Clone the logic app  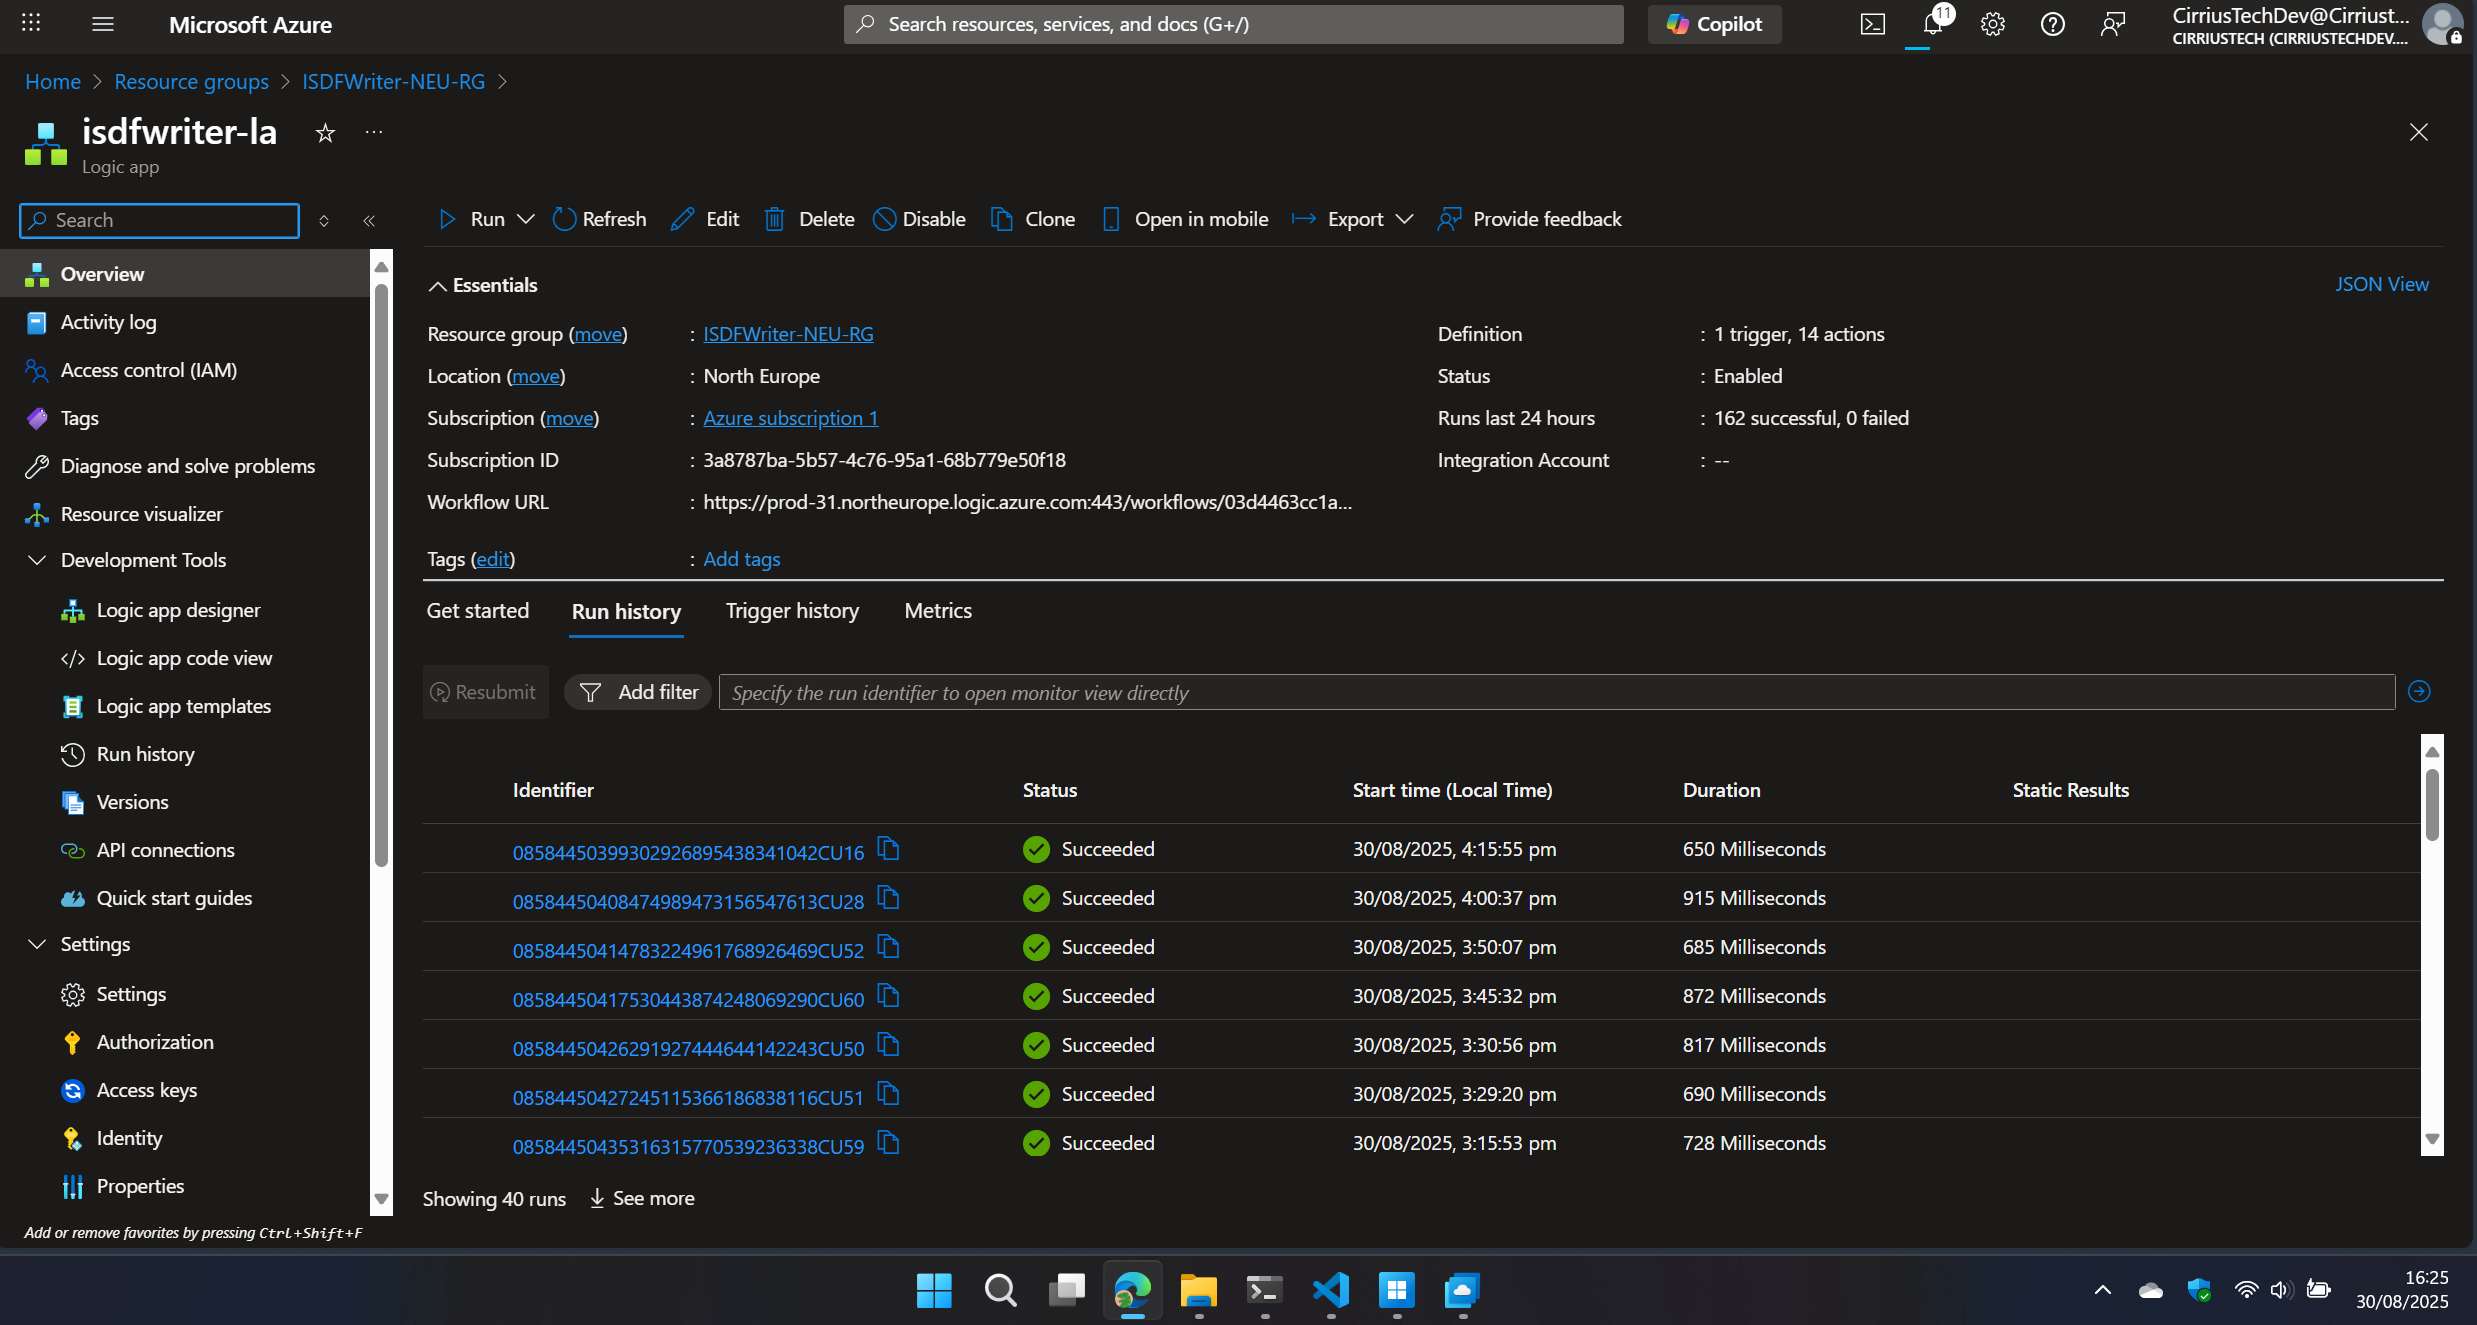pos(1033,219)
